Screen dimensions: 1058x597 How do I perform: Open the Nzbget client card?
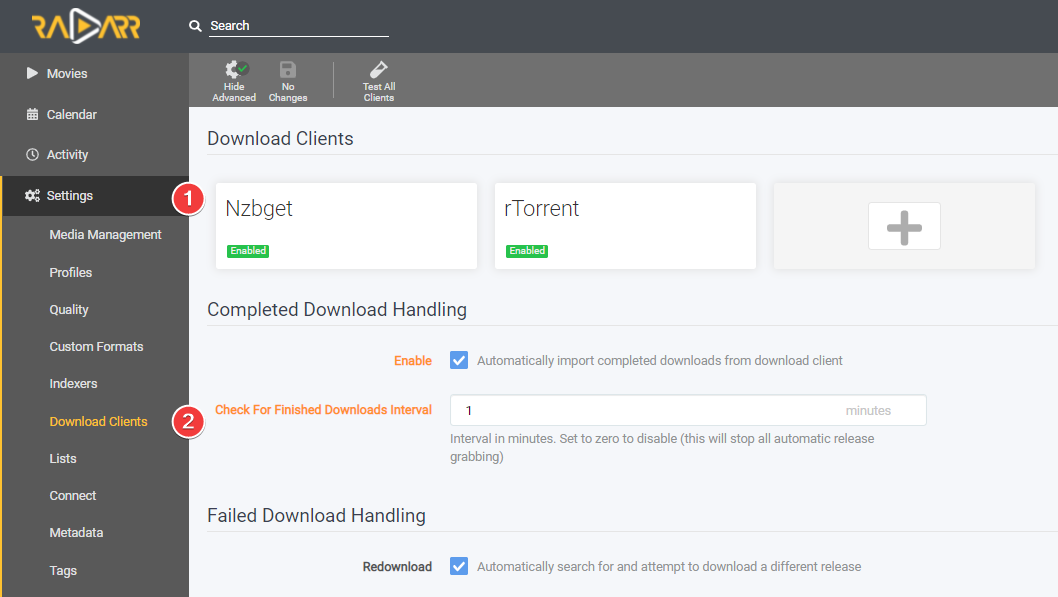click(346, 226)
